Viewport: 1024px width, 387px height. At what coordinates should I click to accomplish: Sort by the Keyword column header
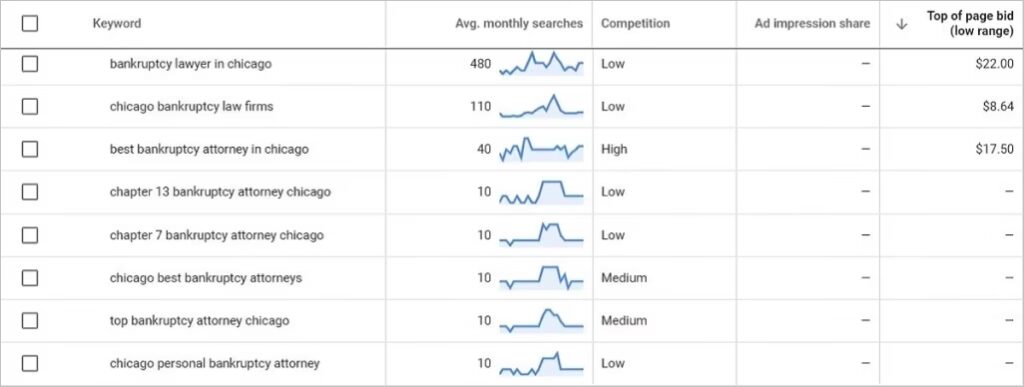[x=117, y=23]
